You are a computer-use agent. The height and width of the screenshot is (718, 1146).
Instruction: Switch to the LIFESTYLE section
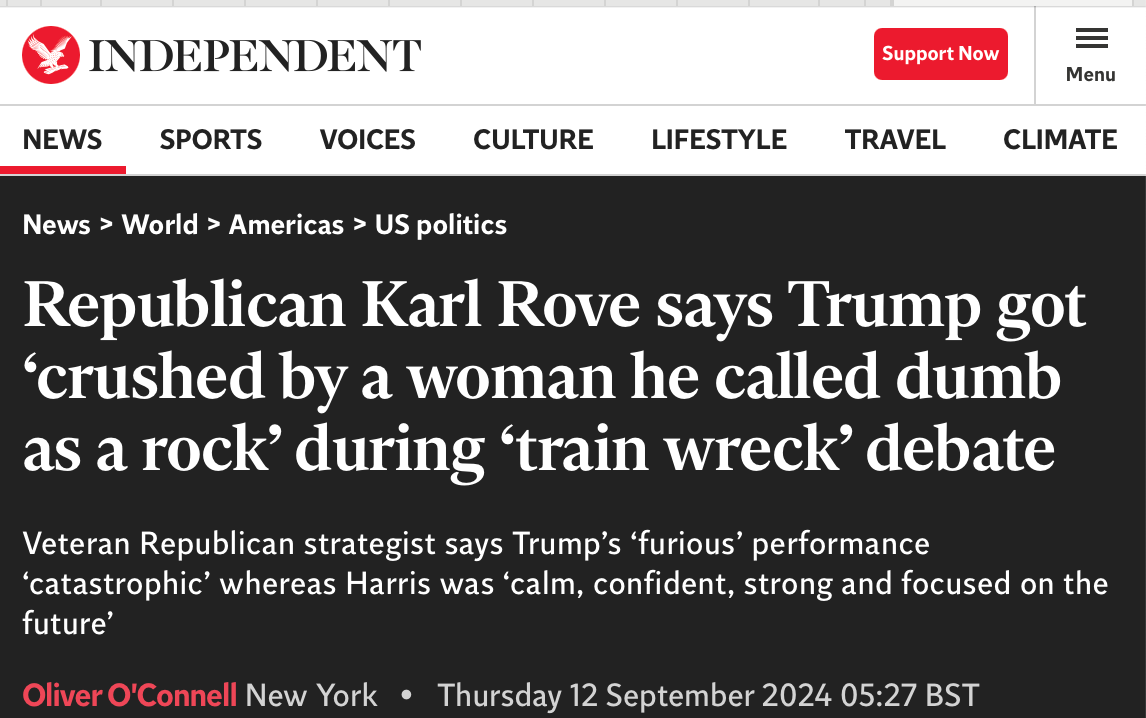click(719, 140)
